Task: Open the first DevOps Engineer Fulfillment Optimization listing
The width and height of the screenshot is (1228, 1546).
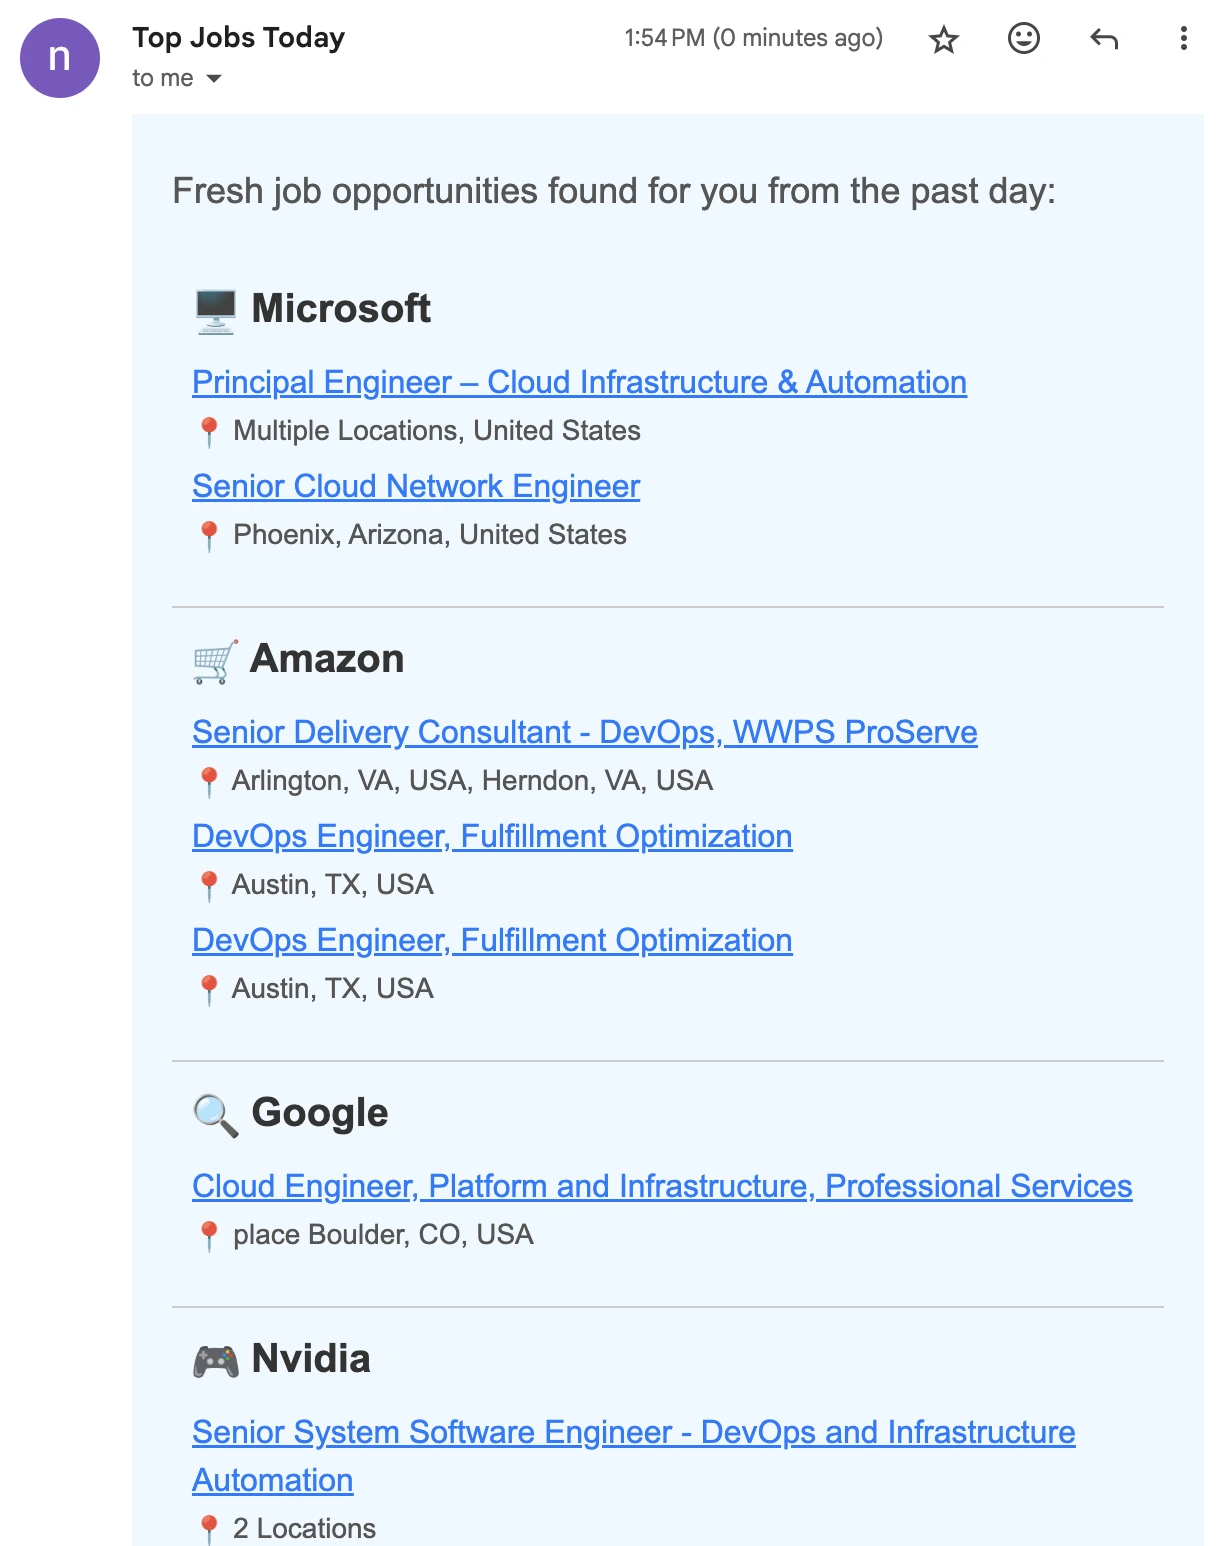Action: tap(492, 837)
